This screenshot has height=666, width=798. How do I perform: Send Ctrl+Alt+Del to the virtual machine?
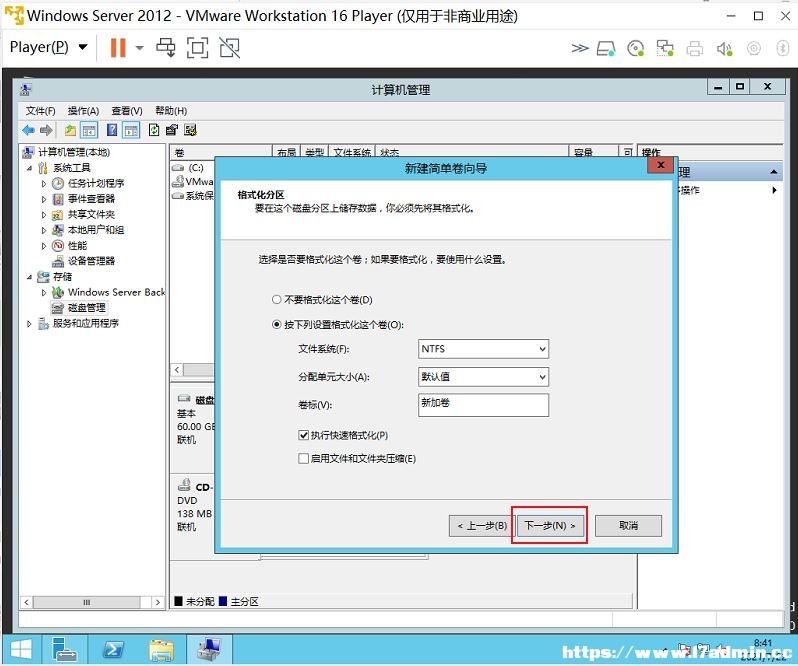[166, 48]
